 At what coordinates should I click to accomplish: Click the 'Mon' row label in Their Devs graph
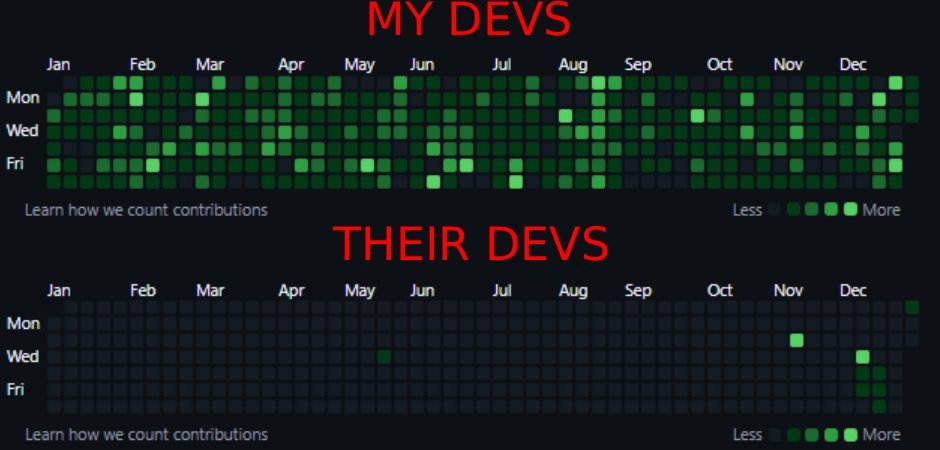click(23, 324)
